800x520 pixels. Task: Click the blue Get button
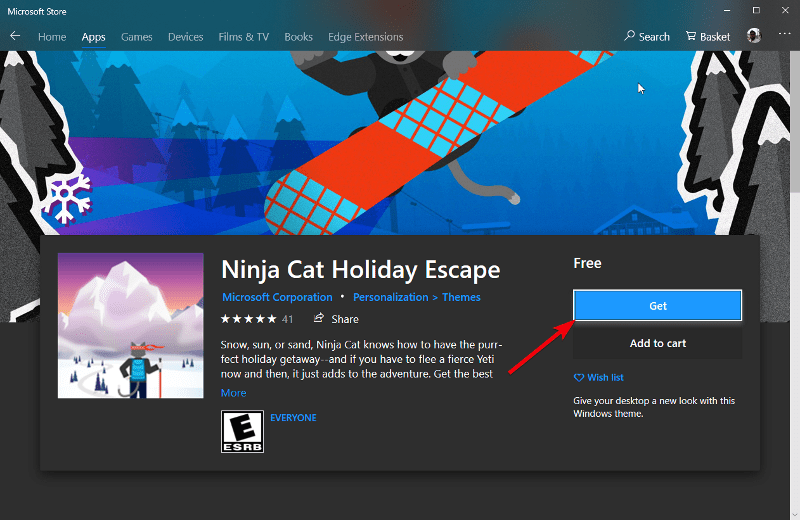657,306
